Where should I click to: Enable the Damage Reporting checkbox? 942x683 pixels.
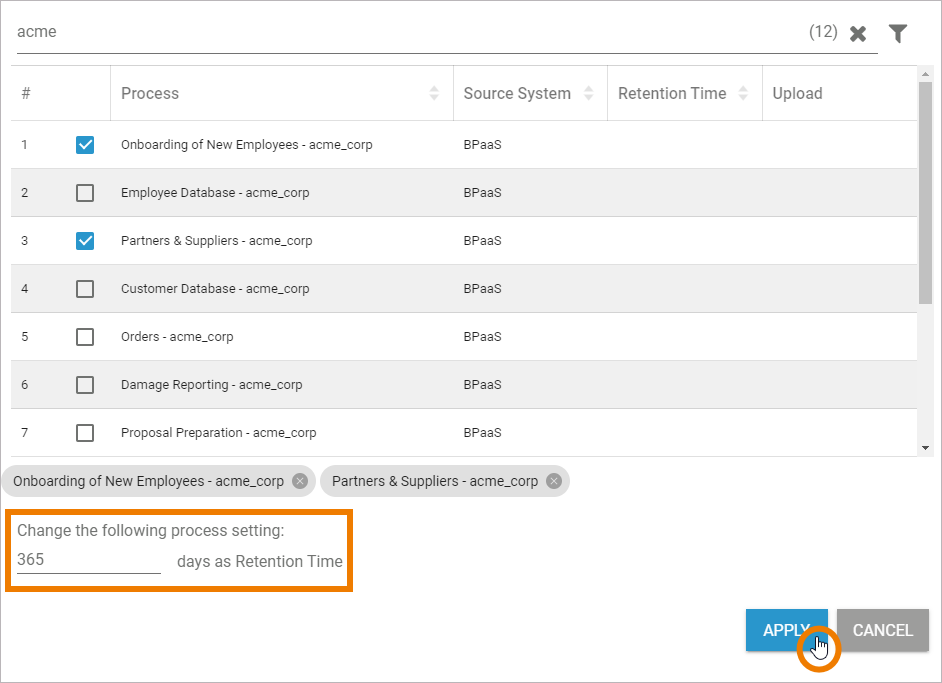(85, 385)
